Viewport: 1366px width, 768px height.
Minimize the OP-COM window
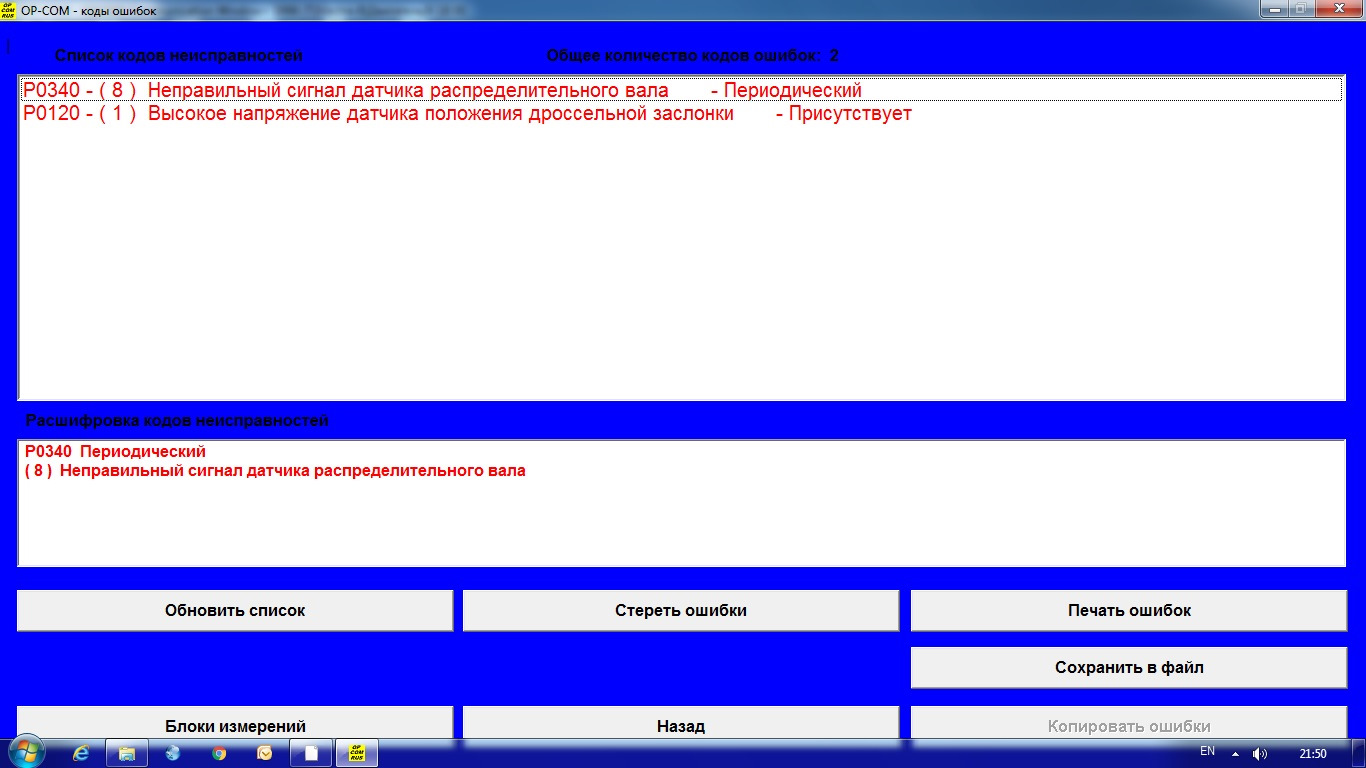[x=1275, y=8]
